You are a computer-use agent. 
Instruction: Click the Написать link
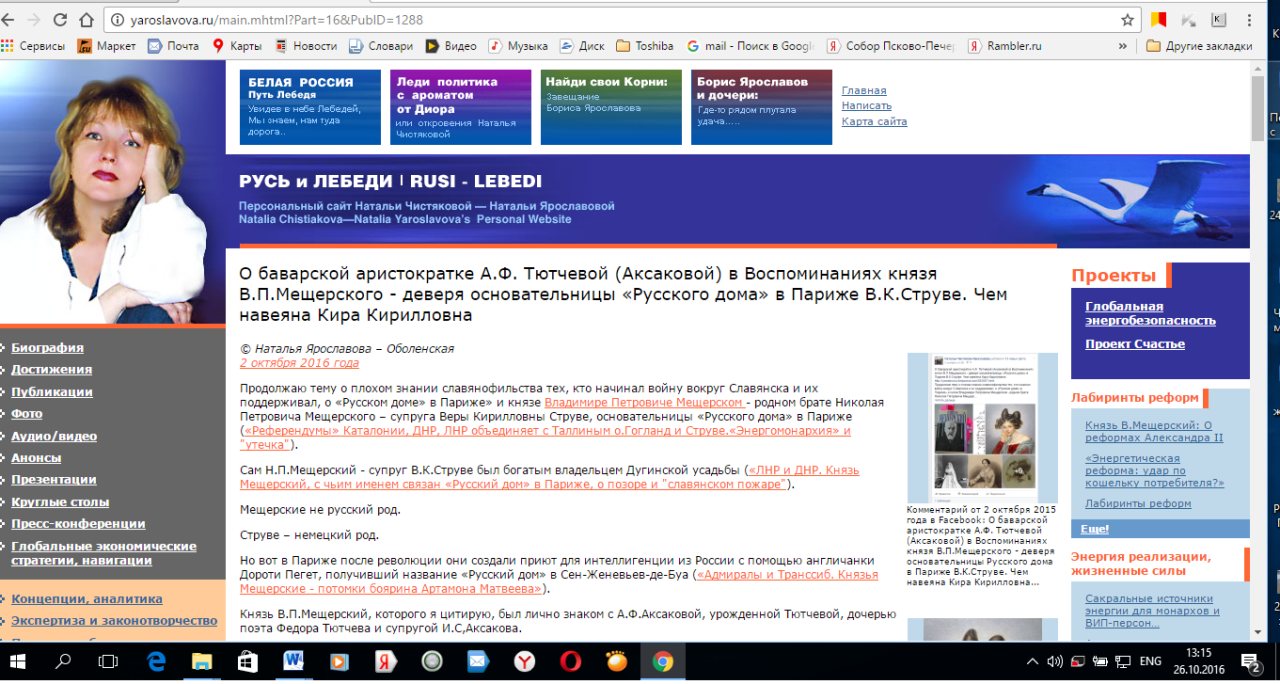point(866,105)
